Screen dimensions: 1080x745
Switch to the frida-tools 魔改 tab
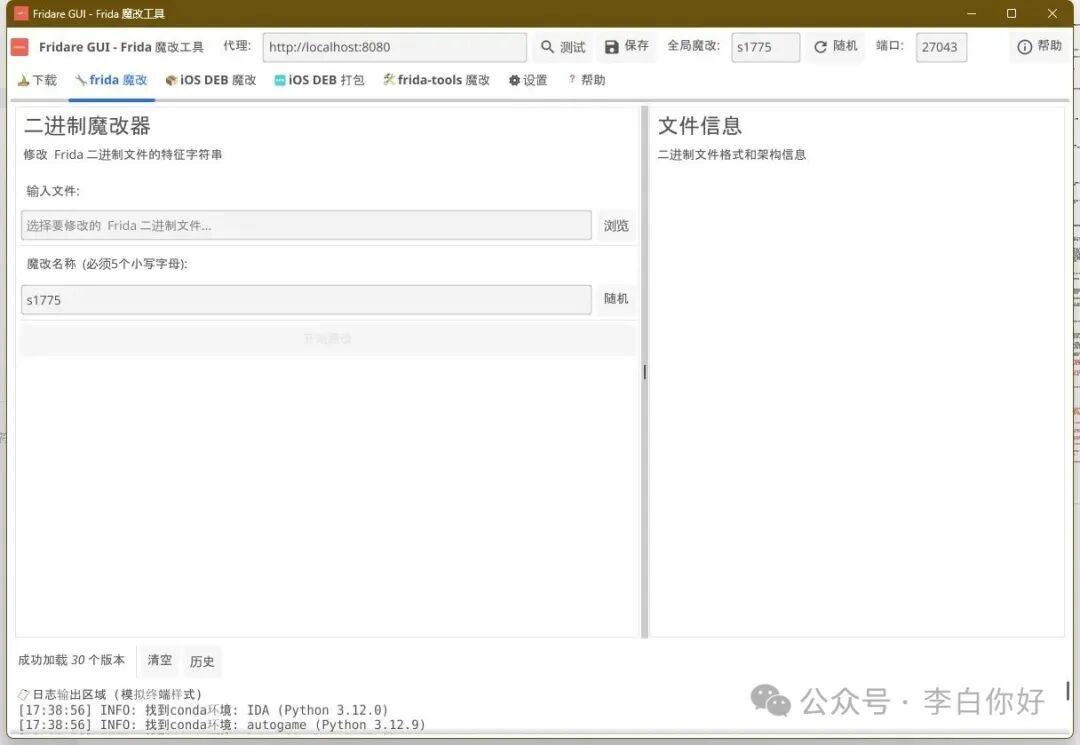click(x=437, y=80)
